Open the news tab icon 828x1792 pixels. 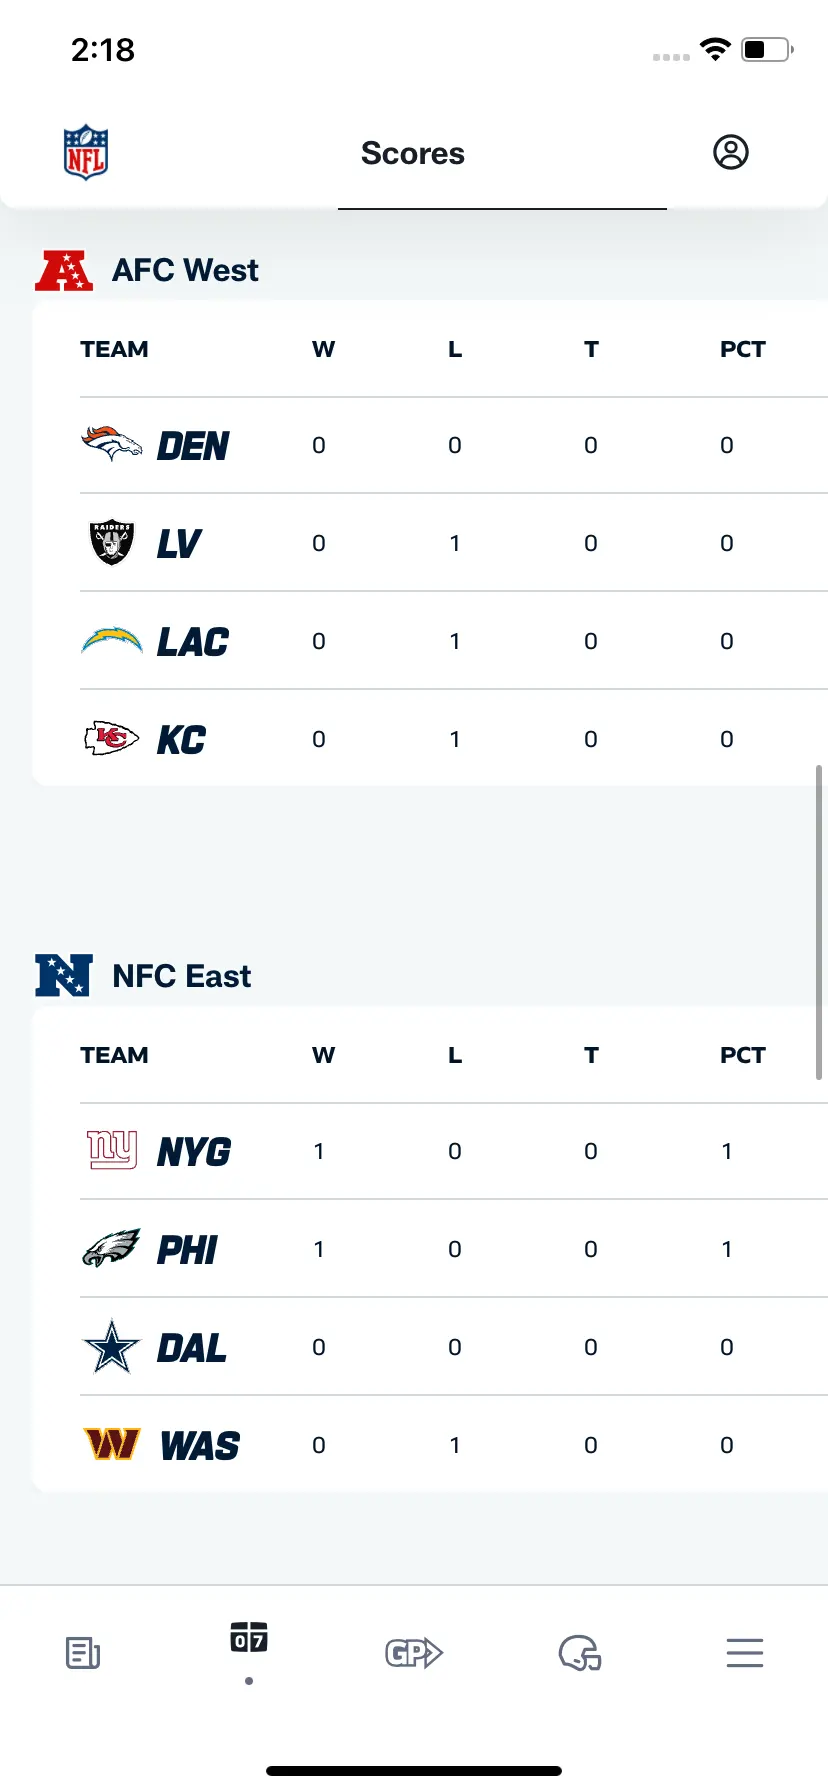(x=83, y=1653)
